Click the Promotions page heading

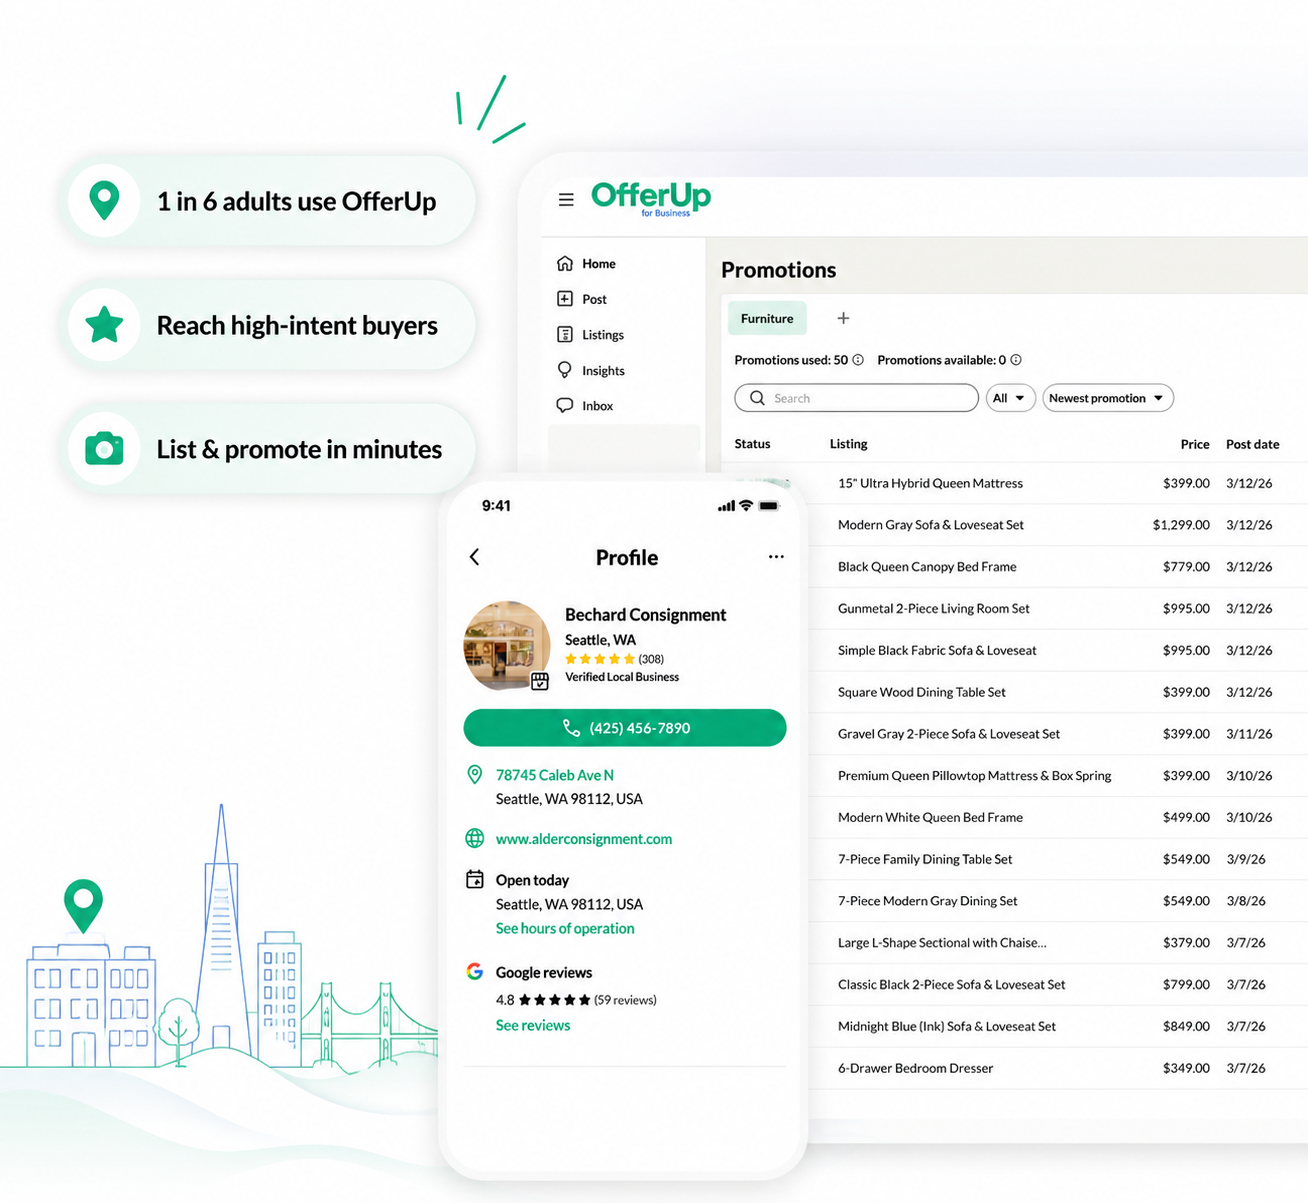click(x=778, y=270)
